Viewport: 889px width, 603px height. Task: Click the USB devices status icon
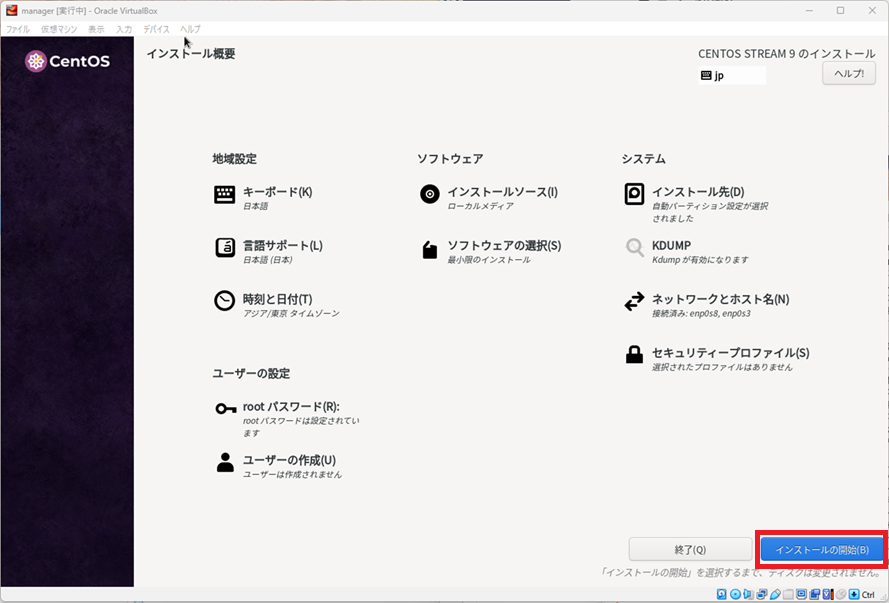point(775,594)
